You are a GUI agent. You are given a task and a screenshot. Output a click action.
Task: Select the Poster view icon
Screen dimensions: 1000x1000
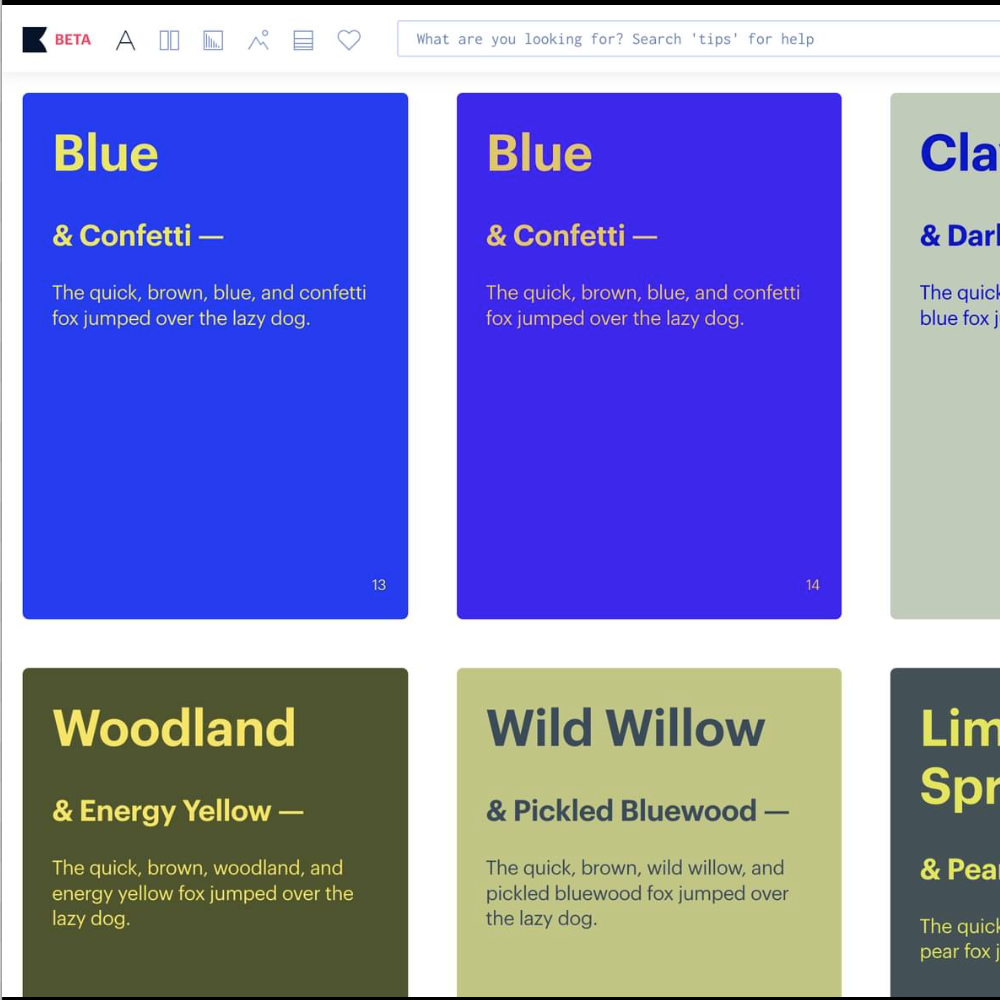(x=213, y=39)
